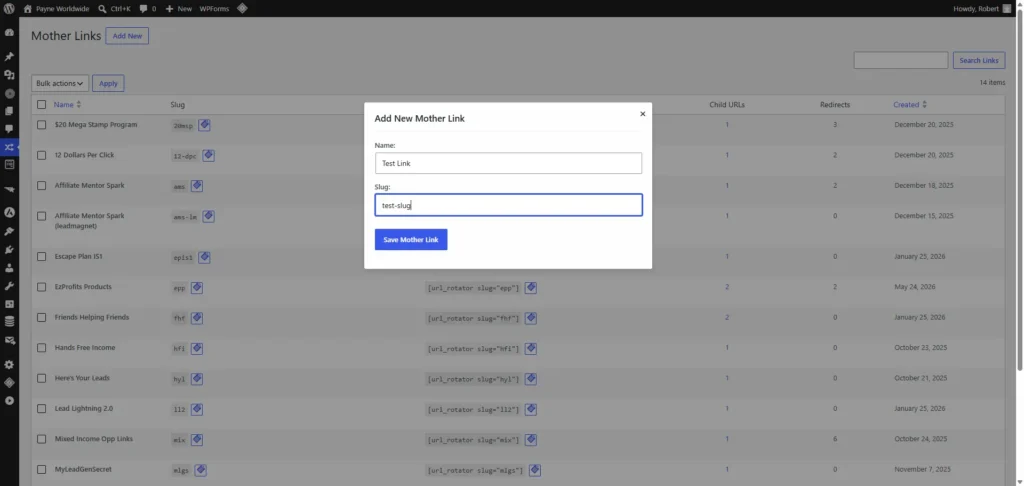The height and width of the screenshot is (486, 1024).
Task: Click the November 7, 2025 created date
Action: [x=922, y=470]
